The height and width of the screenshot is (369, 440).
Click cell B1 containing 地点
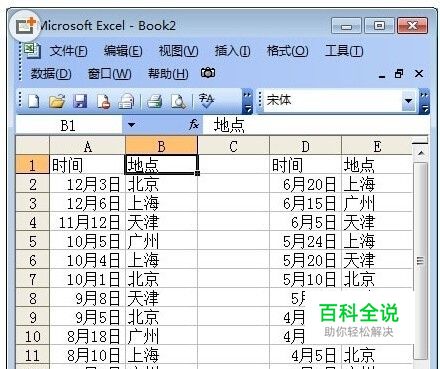[x=161, y=165]
